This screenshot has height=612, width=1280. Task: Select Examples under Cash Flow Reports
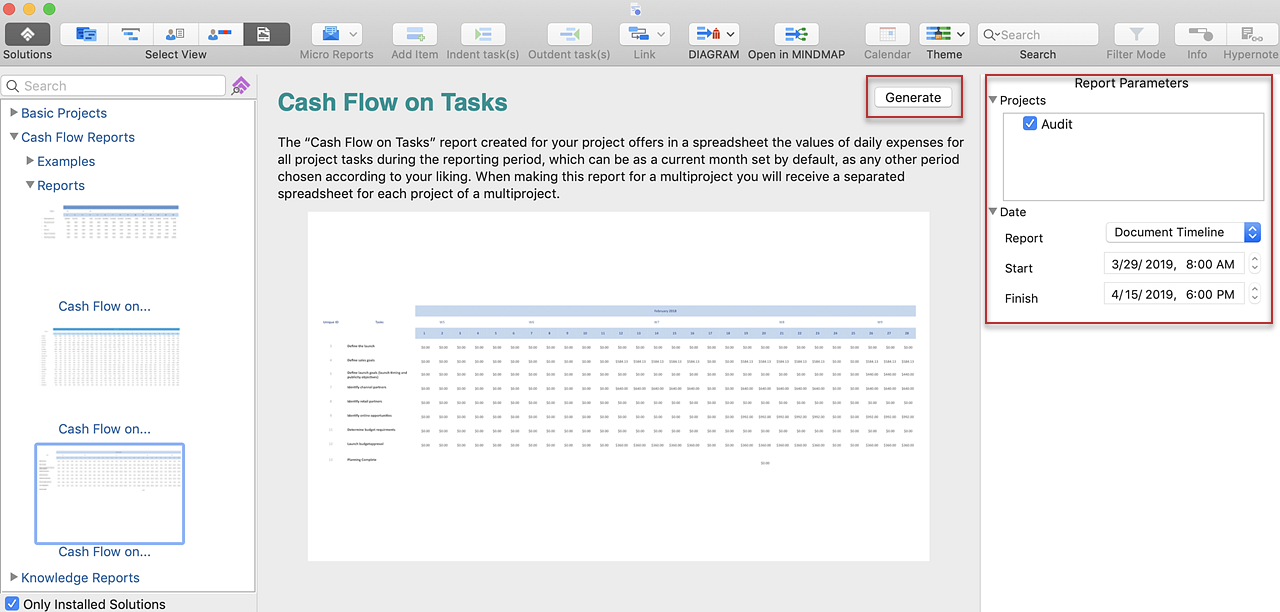(66, 161)
